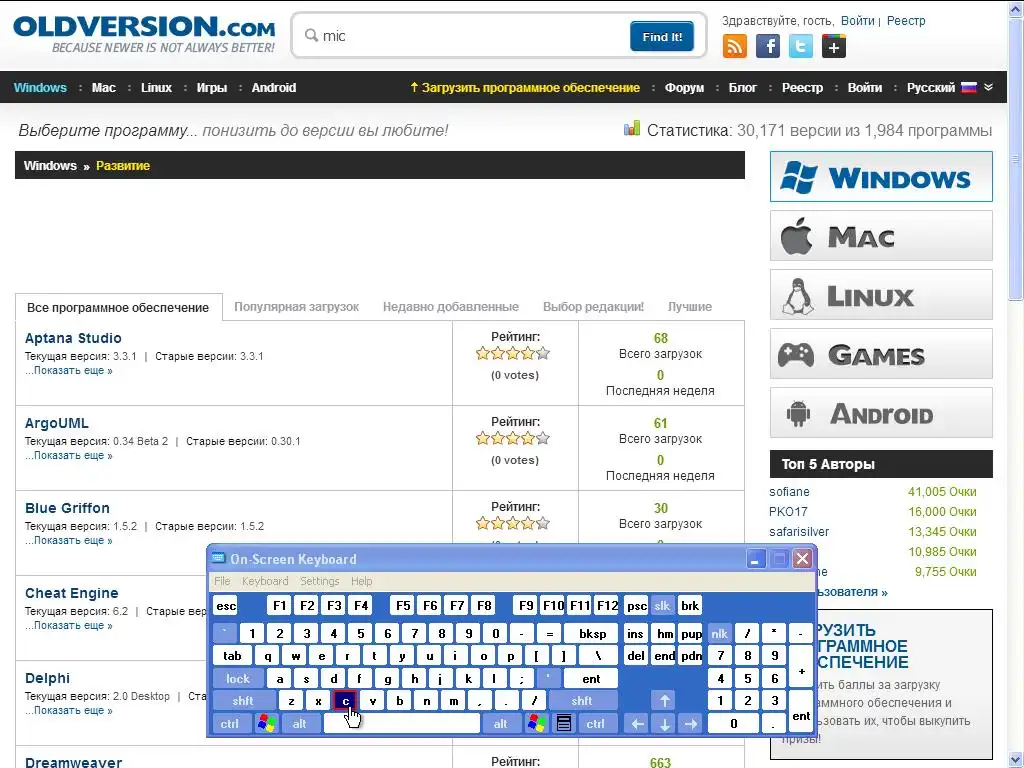Click the application menu key on keyboard
The height and width of the screenshot is (768, 1024).
[x=564, y=724]
